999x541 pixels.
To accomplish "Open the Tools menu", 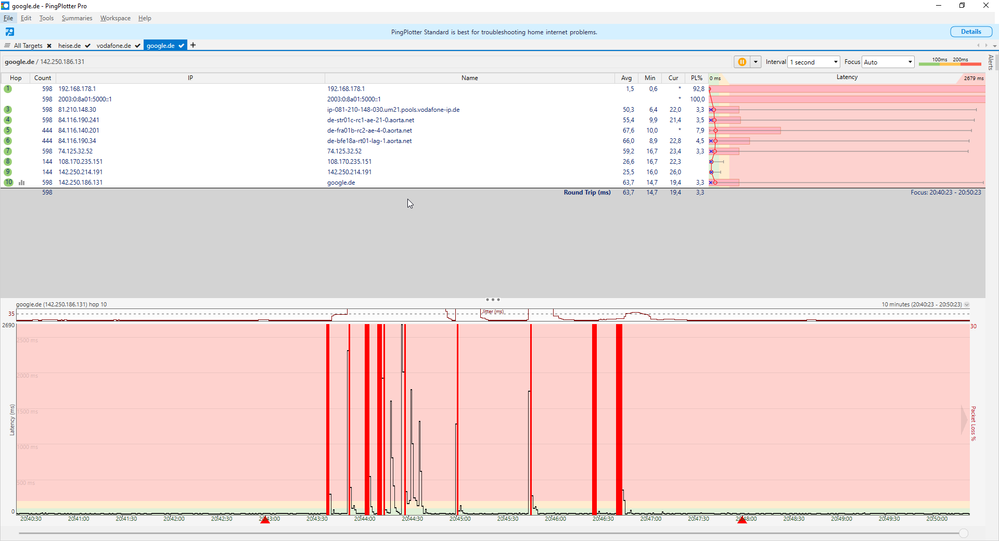I will coord(47,18).
